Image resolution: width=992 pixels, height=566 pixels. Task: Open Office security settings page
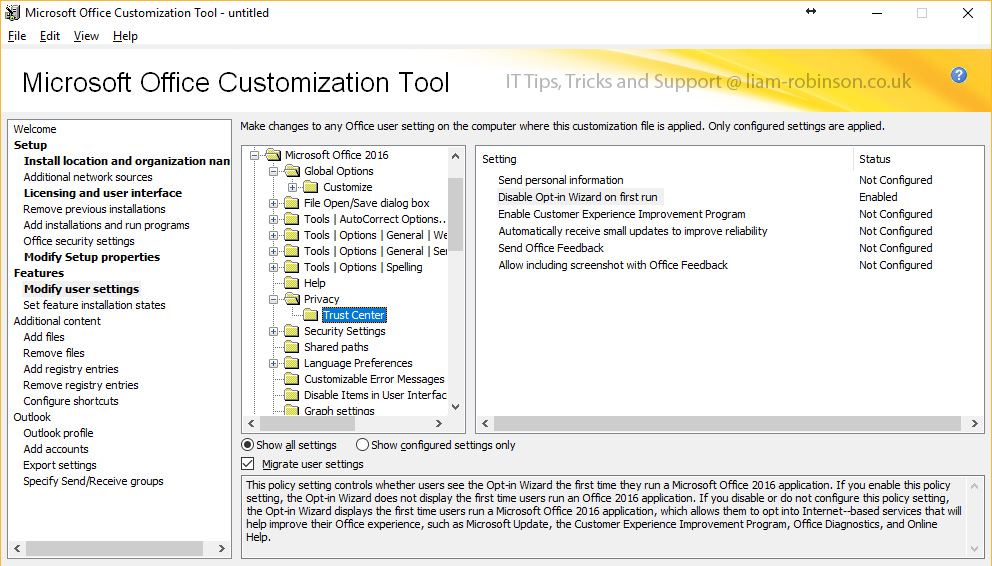pyautogui.click(x=79, y=241)
